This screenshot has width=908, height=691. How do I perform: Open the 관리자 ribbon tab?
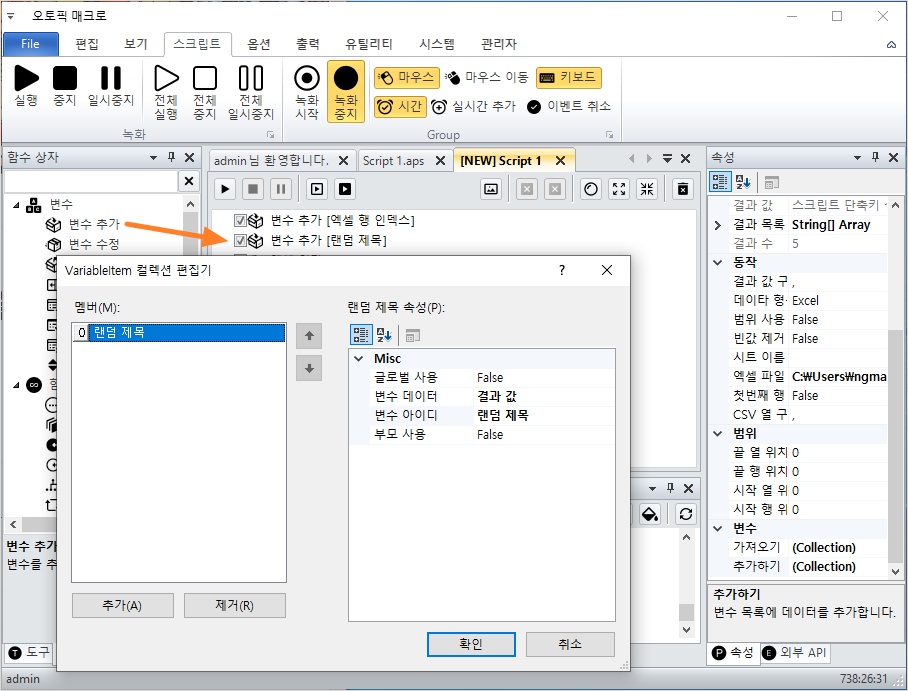click(499, 44)
